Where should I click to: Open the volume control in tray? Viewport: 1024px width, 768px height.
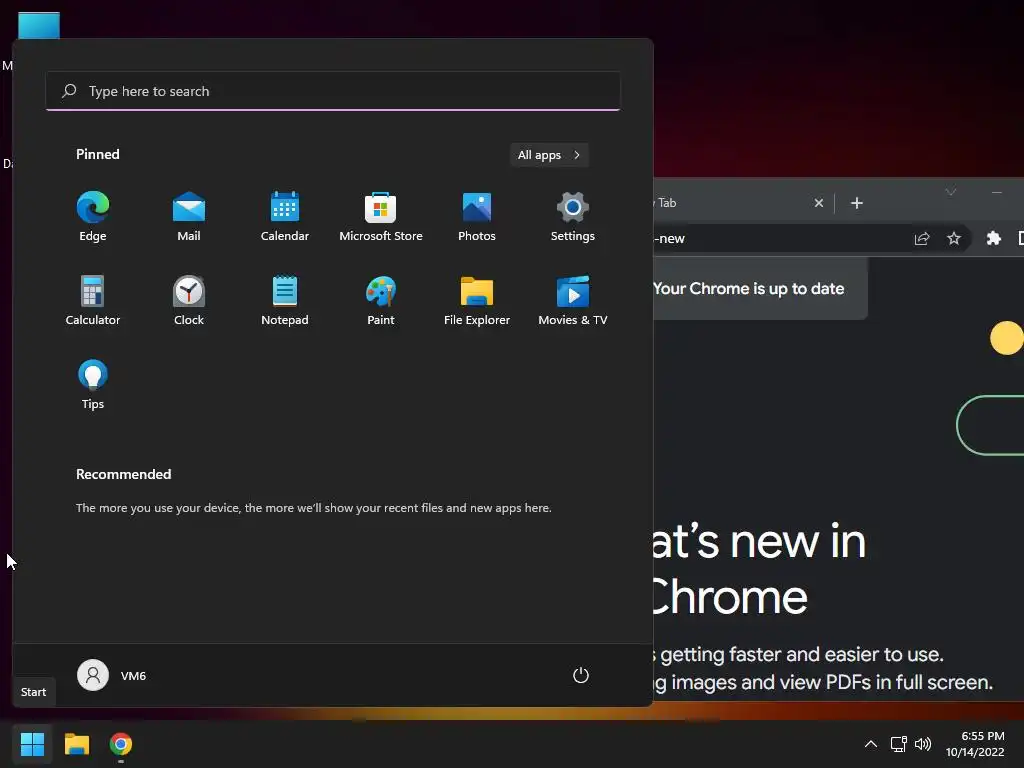(923, 744)
